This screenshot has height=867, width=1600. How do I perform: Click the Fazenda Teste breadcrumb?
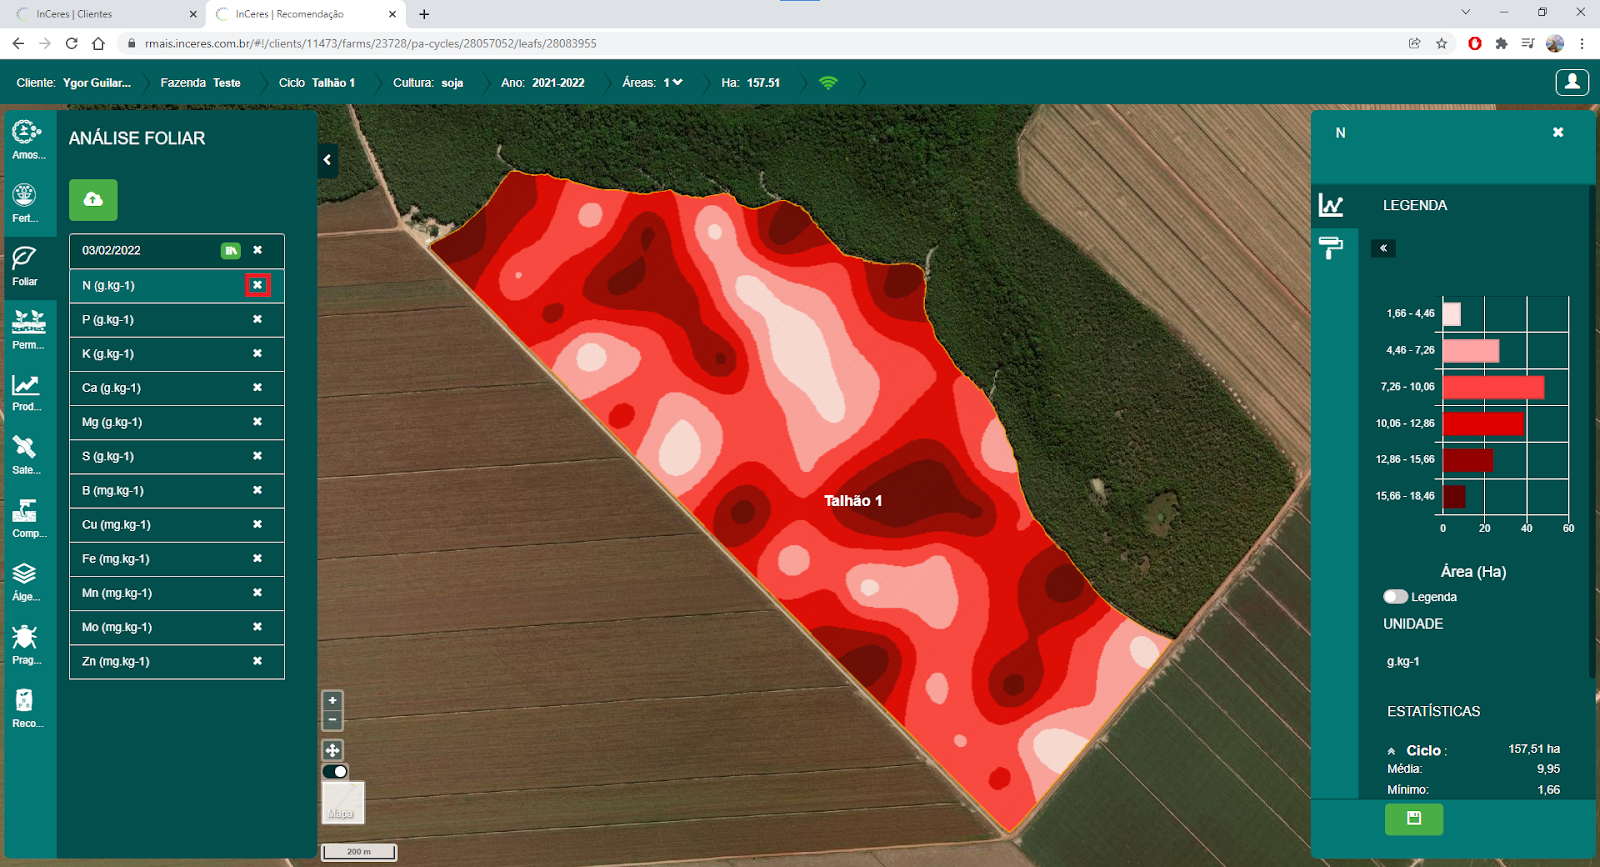[200, 83]
